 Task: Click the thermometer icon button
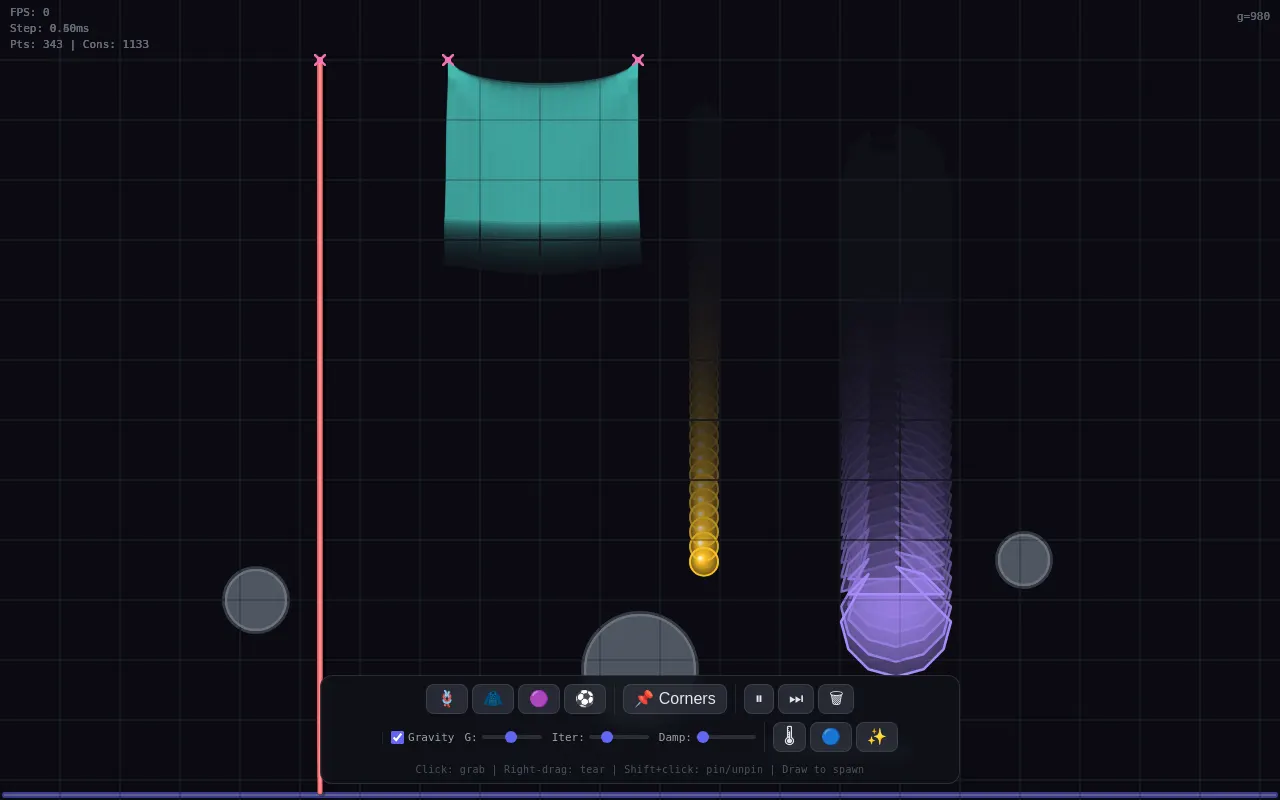pos(789,737)
